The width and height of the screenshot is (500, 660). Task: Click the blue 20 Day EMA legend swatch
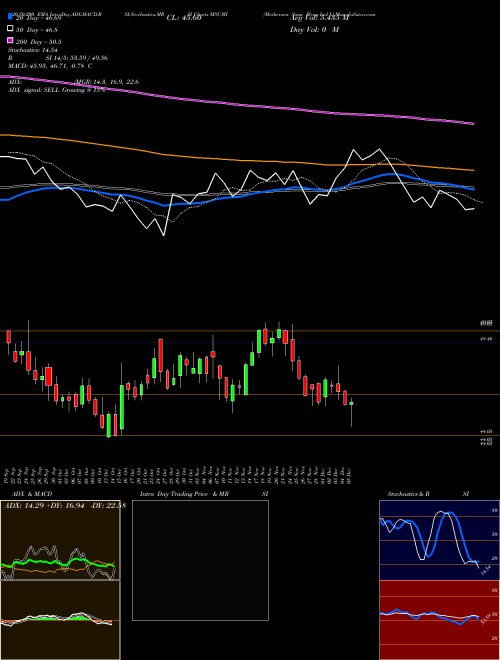pyautogui.click(x=10, y=17)
